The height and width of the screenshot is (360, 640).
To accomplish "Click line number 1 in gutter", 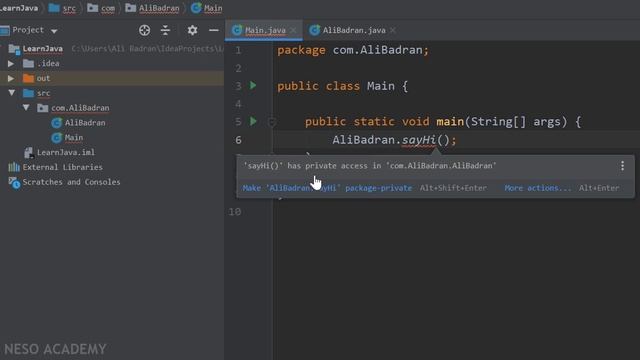I will [x=238, y=50].
